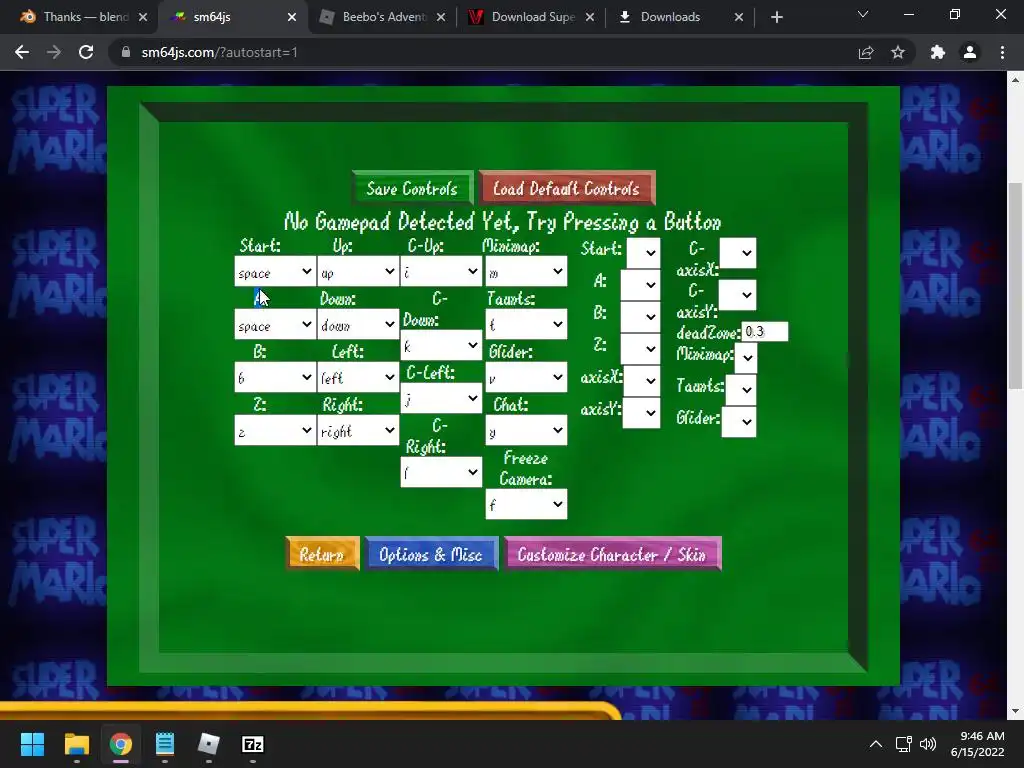1024x768 pixels.
Task: Open the C-Left key dropdown
Action: click(441, 398)
